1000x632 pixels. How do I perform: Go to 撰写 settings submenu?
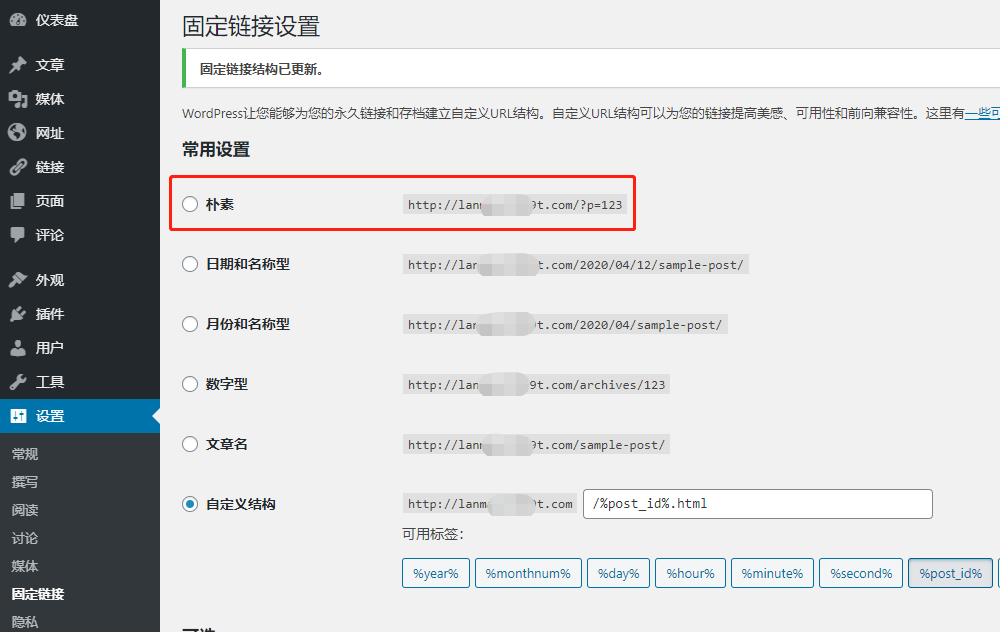tap(25, 482)
